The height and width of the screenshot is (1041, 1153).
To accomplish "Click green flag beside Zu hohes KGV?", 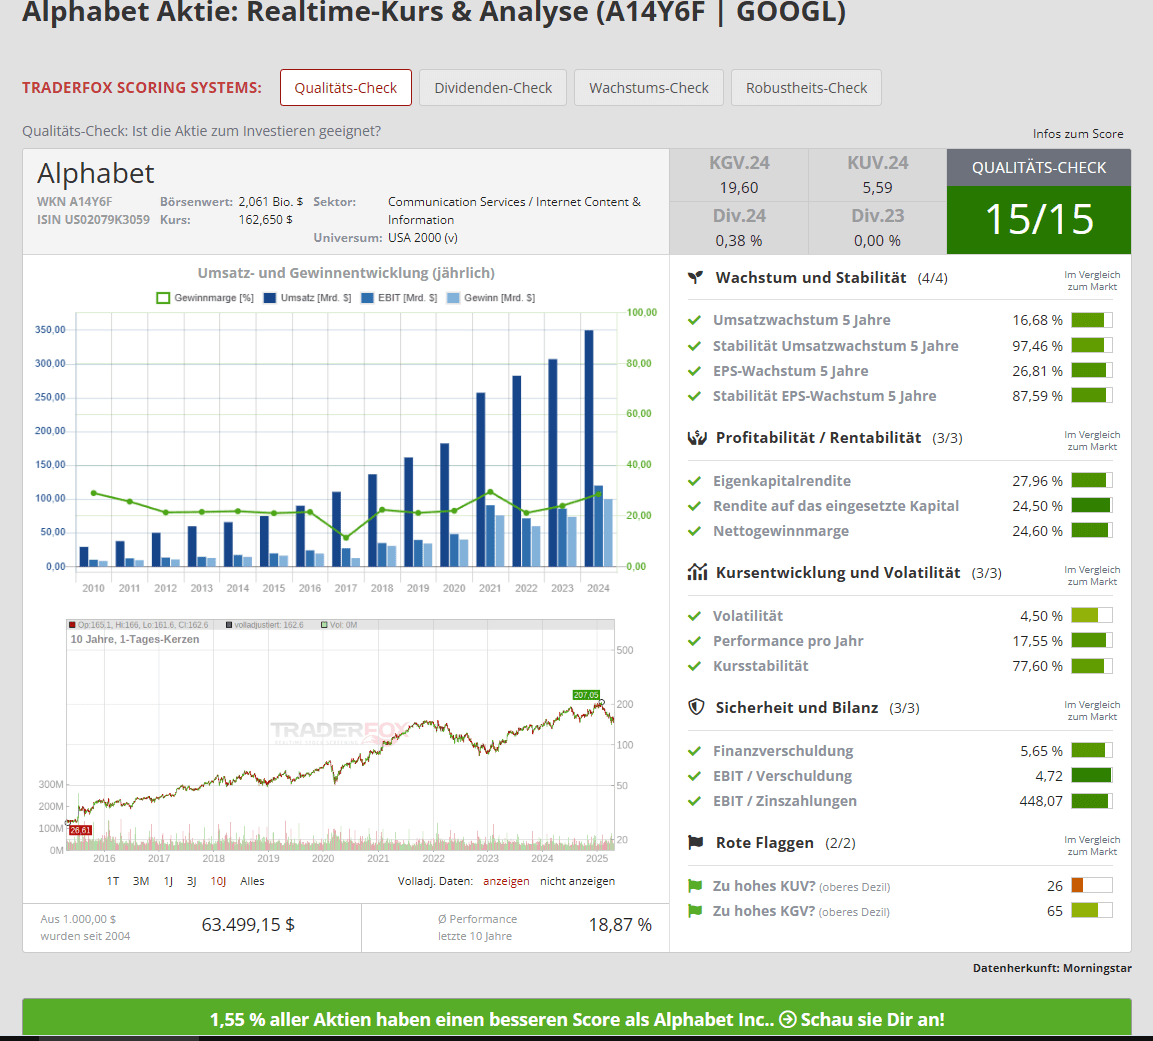I will click(695, 911).
